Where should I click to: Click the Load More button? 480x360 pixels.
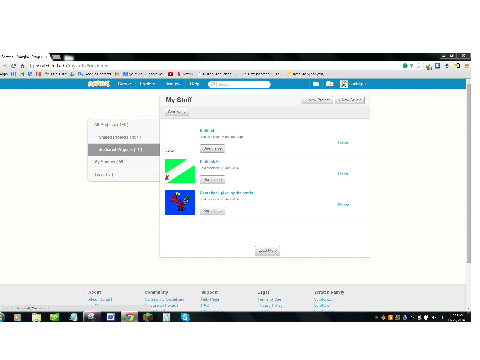[267, 251]
